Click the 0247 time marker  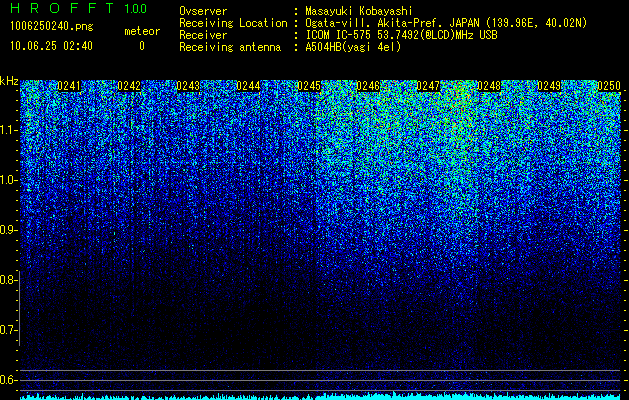pyautogui.click(x=428, y=86)
